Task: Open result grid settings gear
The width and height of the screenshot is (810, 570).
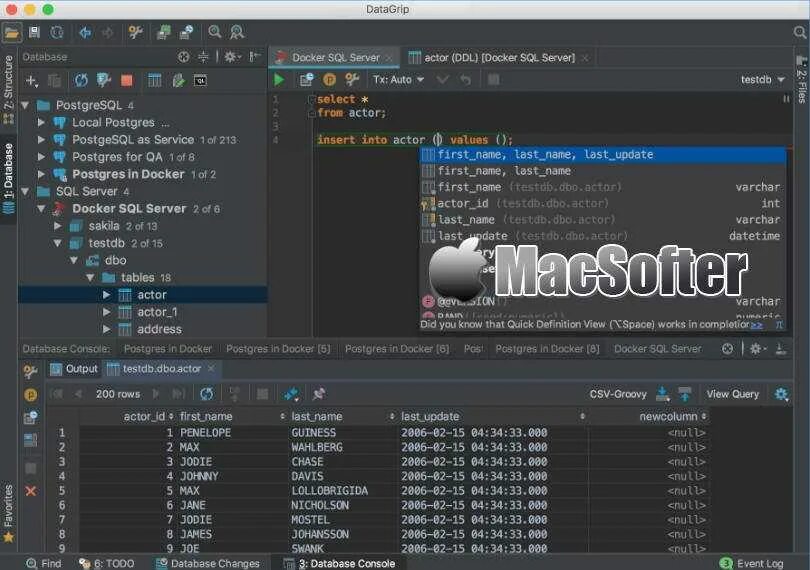Action: [781, 394]
